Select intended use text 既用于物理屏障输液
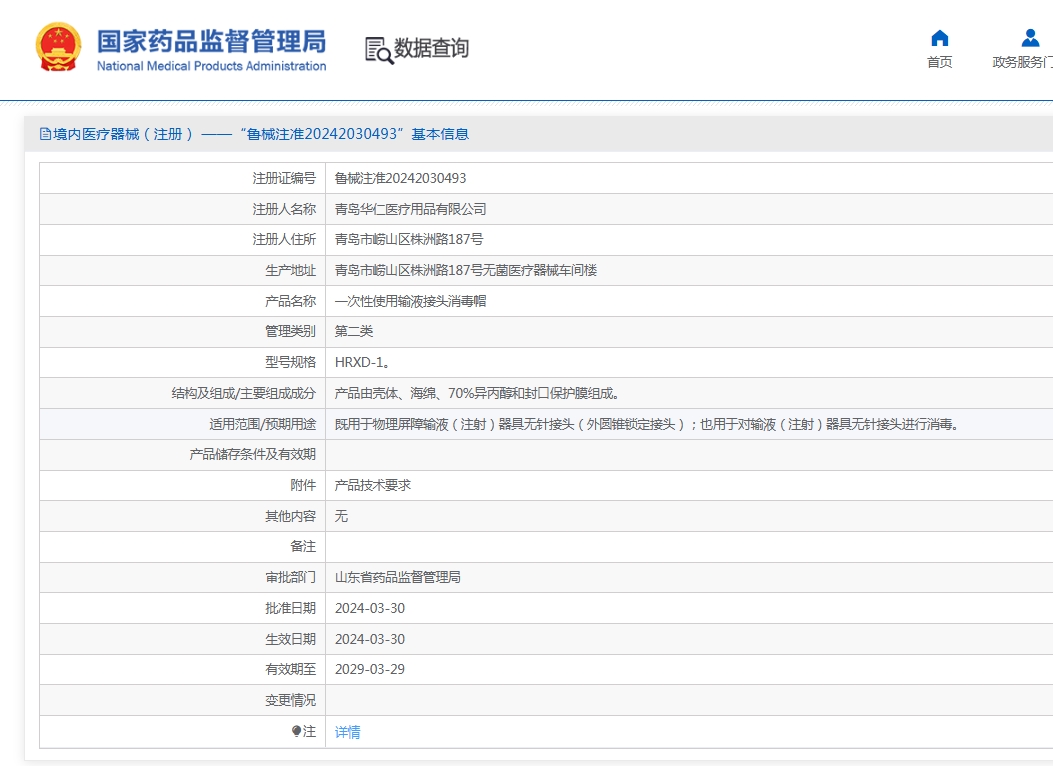 click(x=648, y=424)
